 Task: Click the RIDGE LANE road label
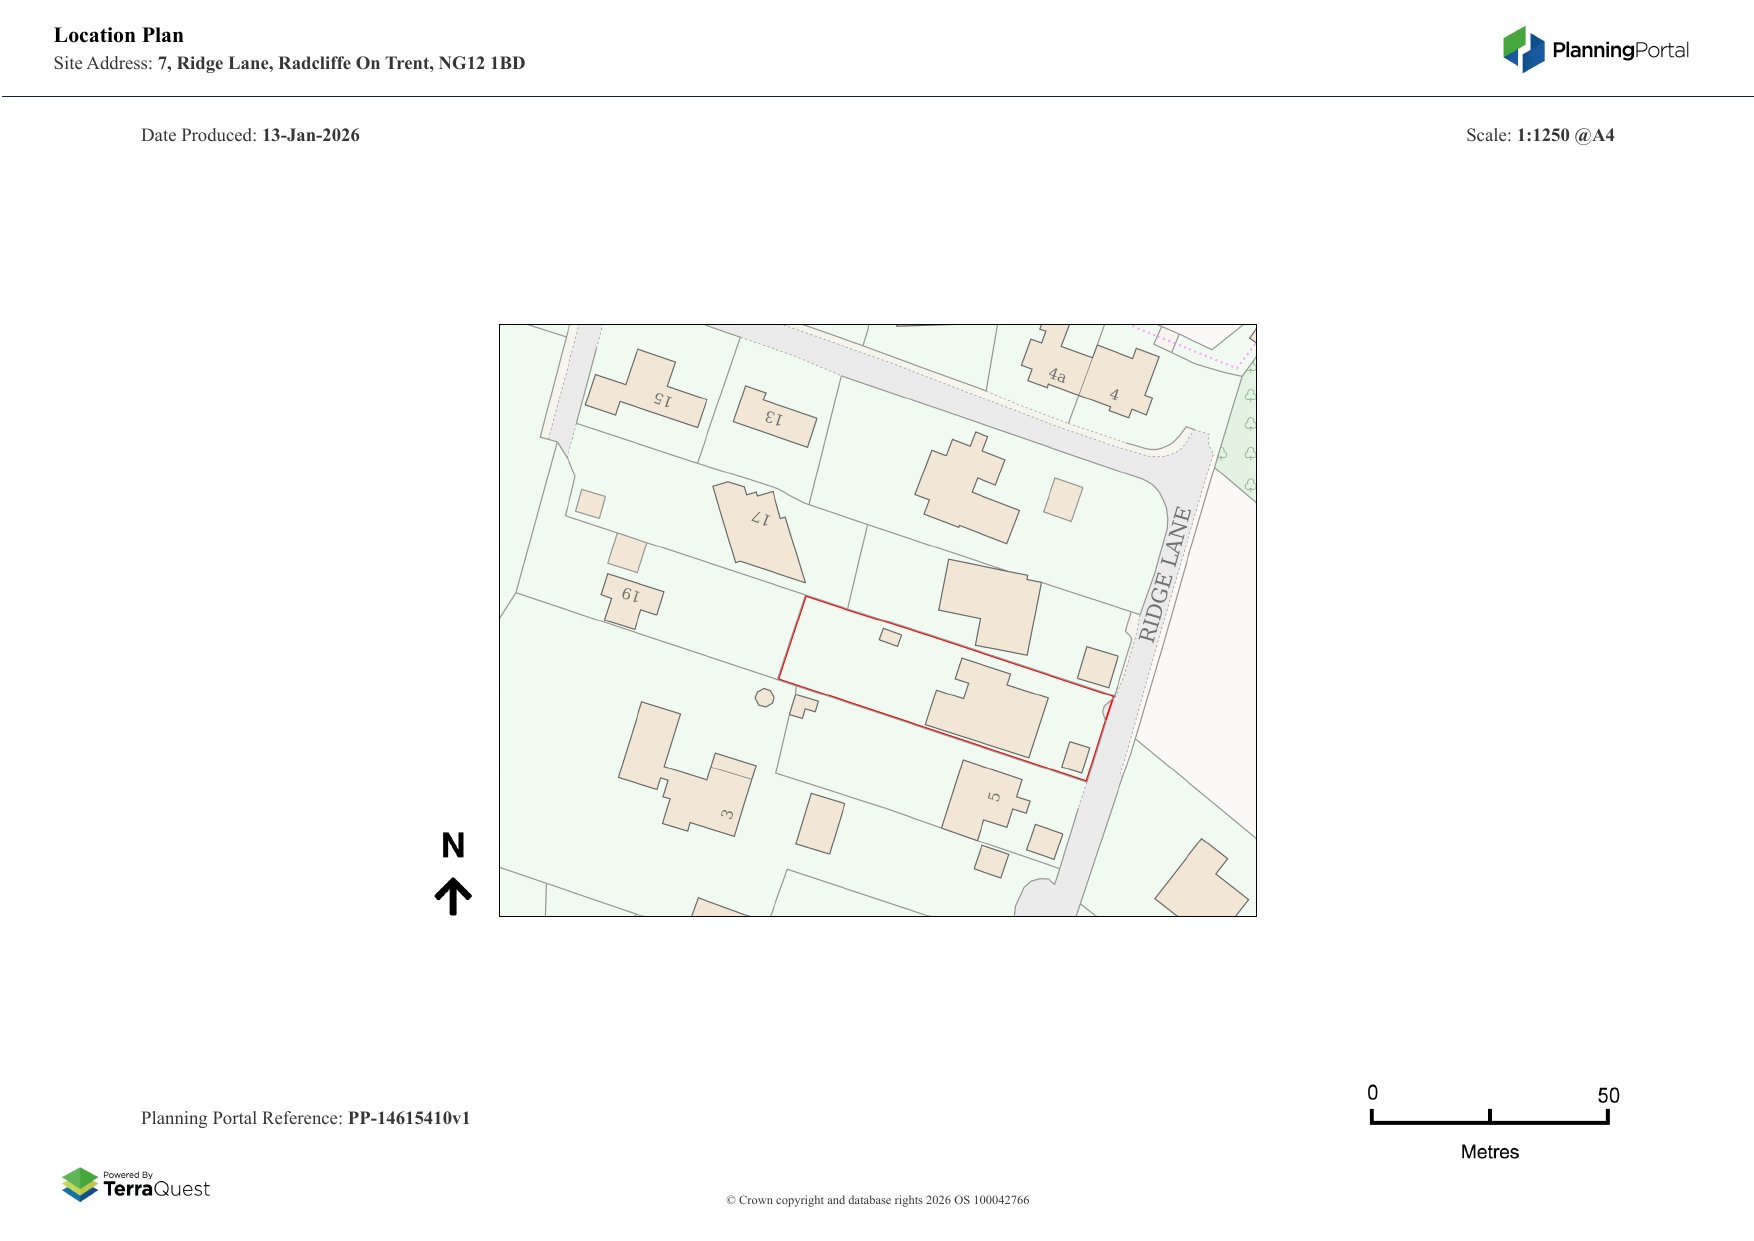[x=1165, y=574]
